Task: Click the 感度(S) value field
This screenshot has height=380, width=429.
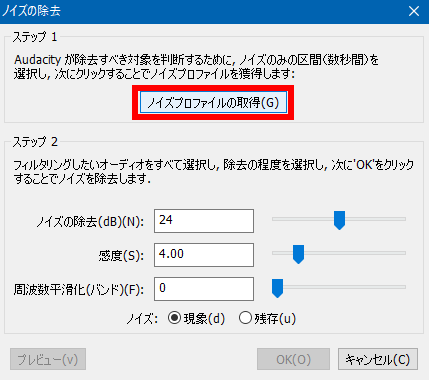Action: [204, 255]
